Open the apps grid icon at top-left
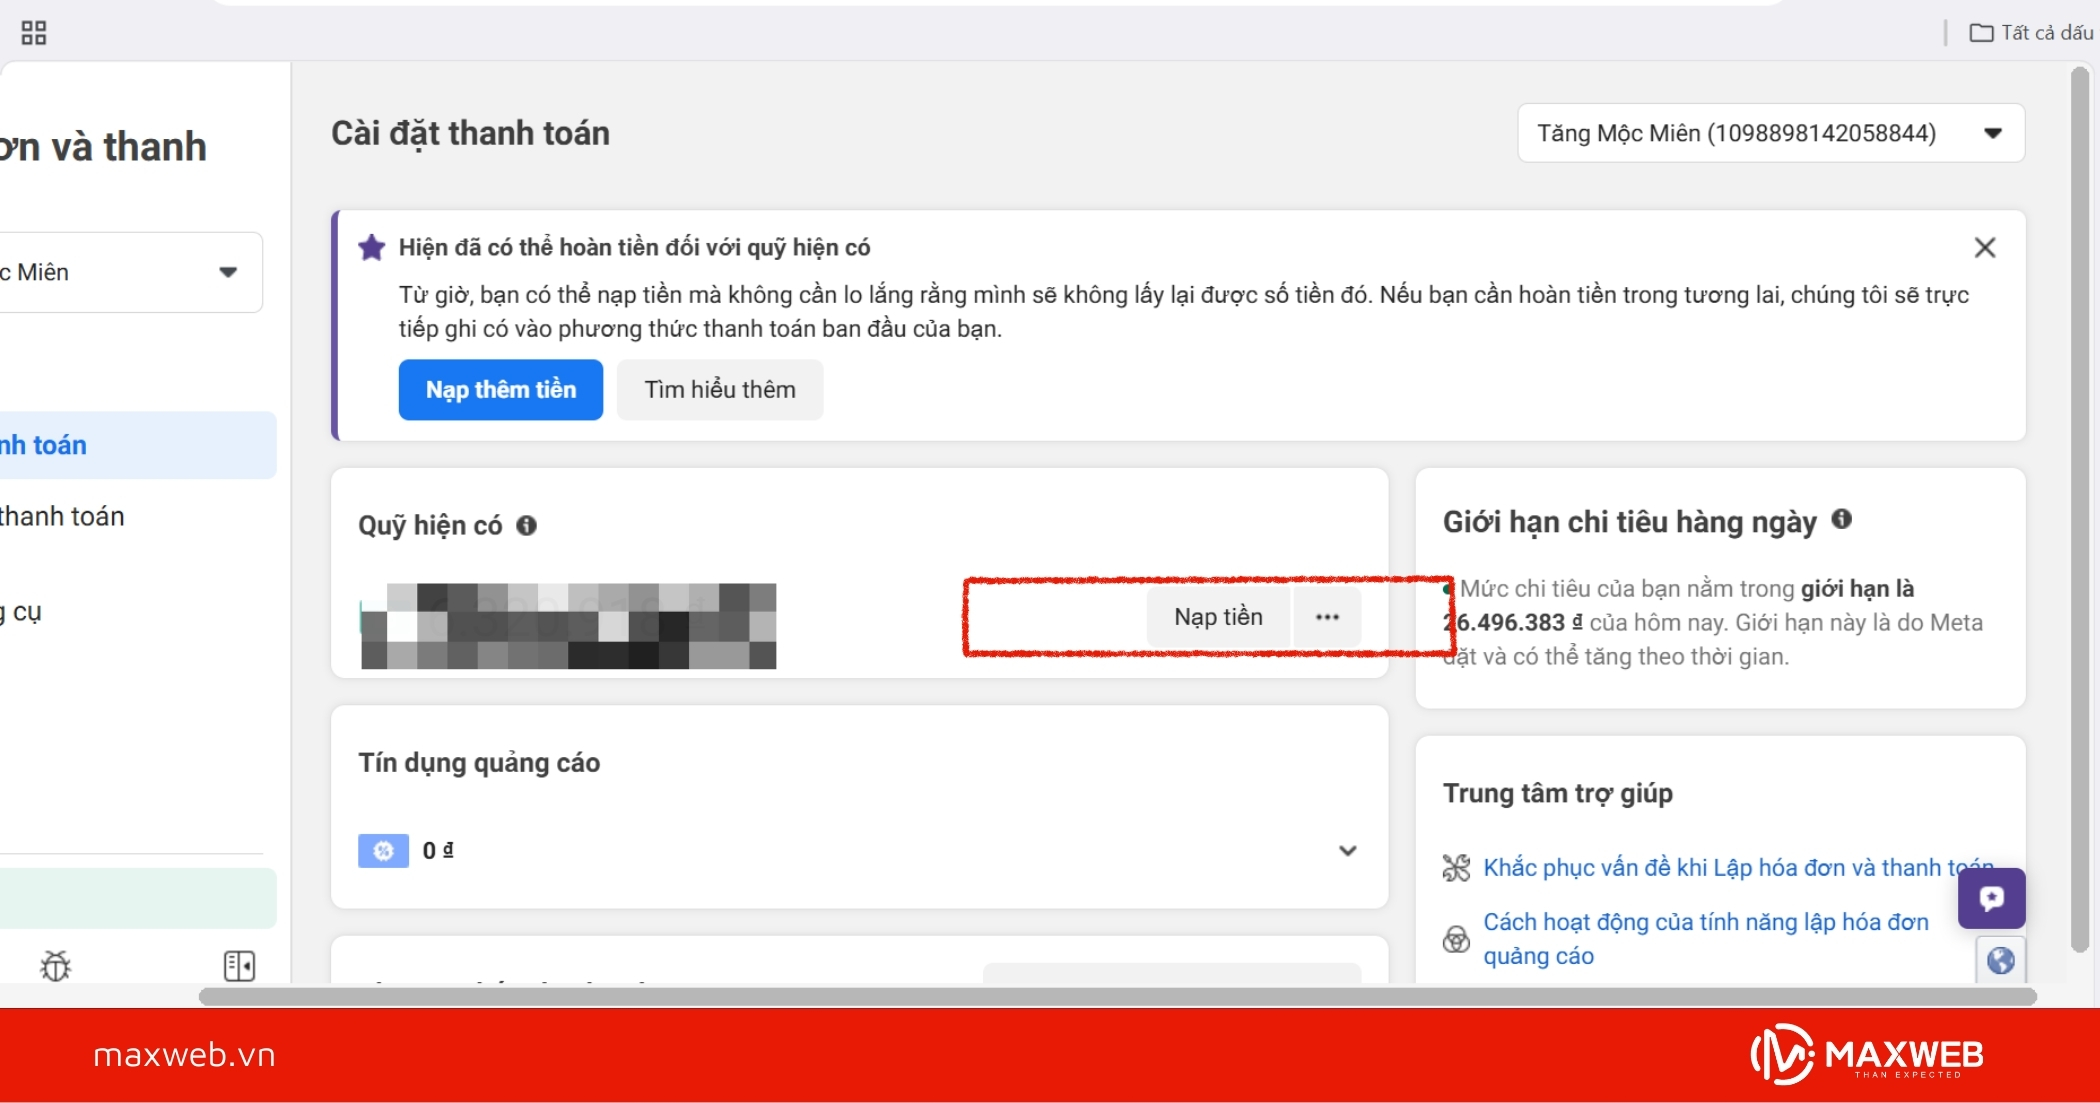The width and height of the screenshot is (2100, 1103). [x=34, y=33]
